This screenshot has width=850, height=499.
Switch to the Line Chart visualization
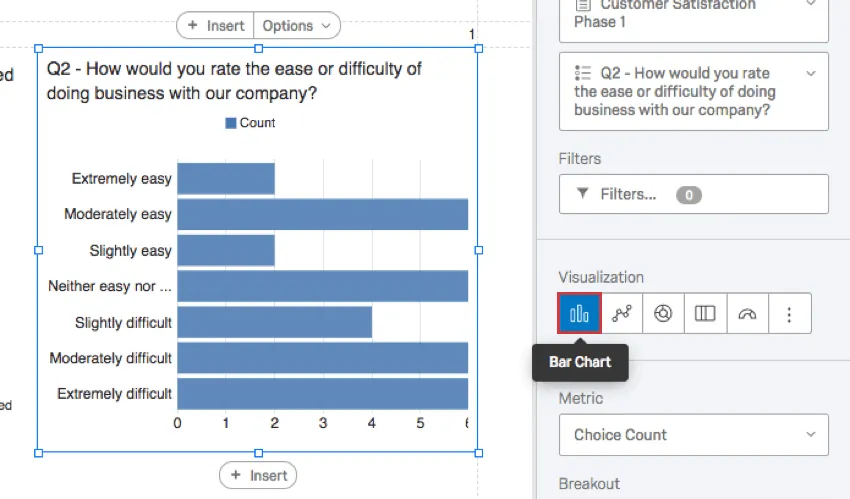tap(622, 314)
